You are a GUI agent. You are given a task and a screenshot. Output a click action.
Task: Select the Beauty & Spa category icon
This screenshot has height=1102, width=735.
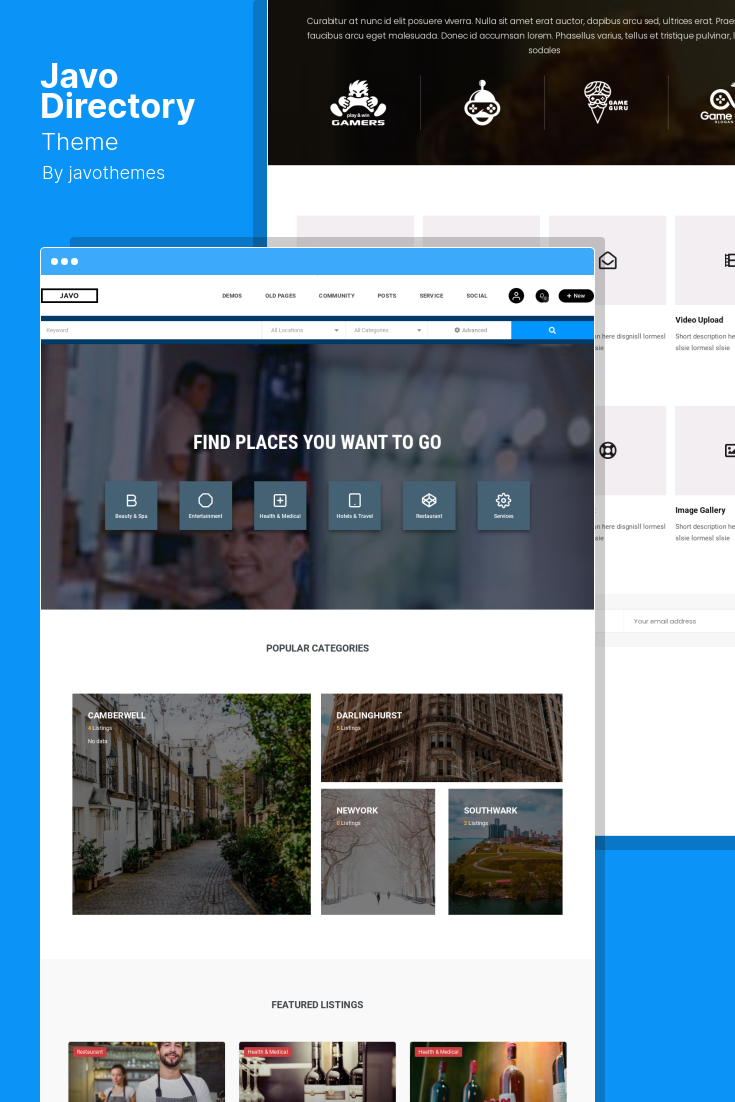(x=131, y=505)
